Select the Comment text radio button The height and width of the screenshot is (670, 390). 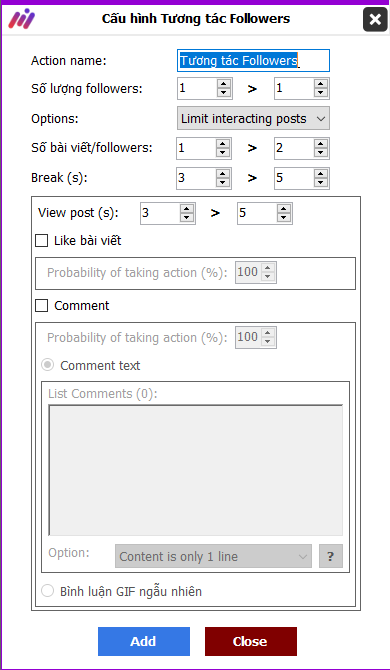coord(47,365)
